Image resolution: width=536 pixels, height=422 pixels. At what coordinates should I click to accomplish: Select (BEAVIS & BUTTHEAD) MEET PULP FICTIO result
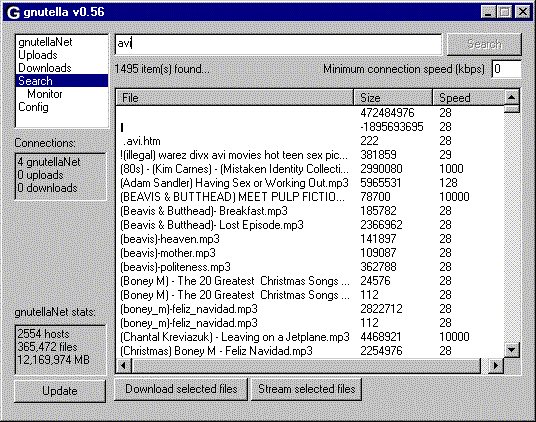coord(310,197)
